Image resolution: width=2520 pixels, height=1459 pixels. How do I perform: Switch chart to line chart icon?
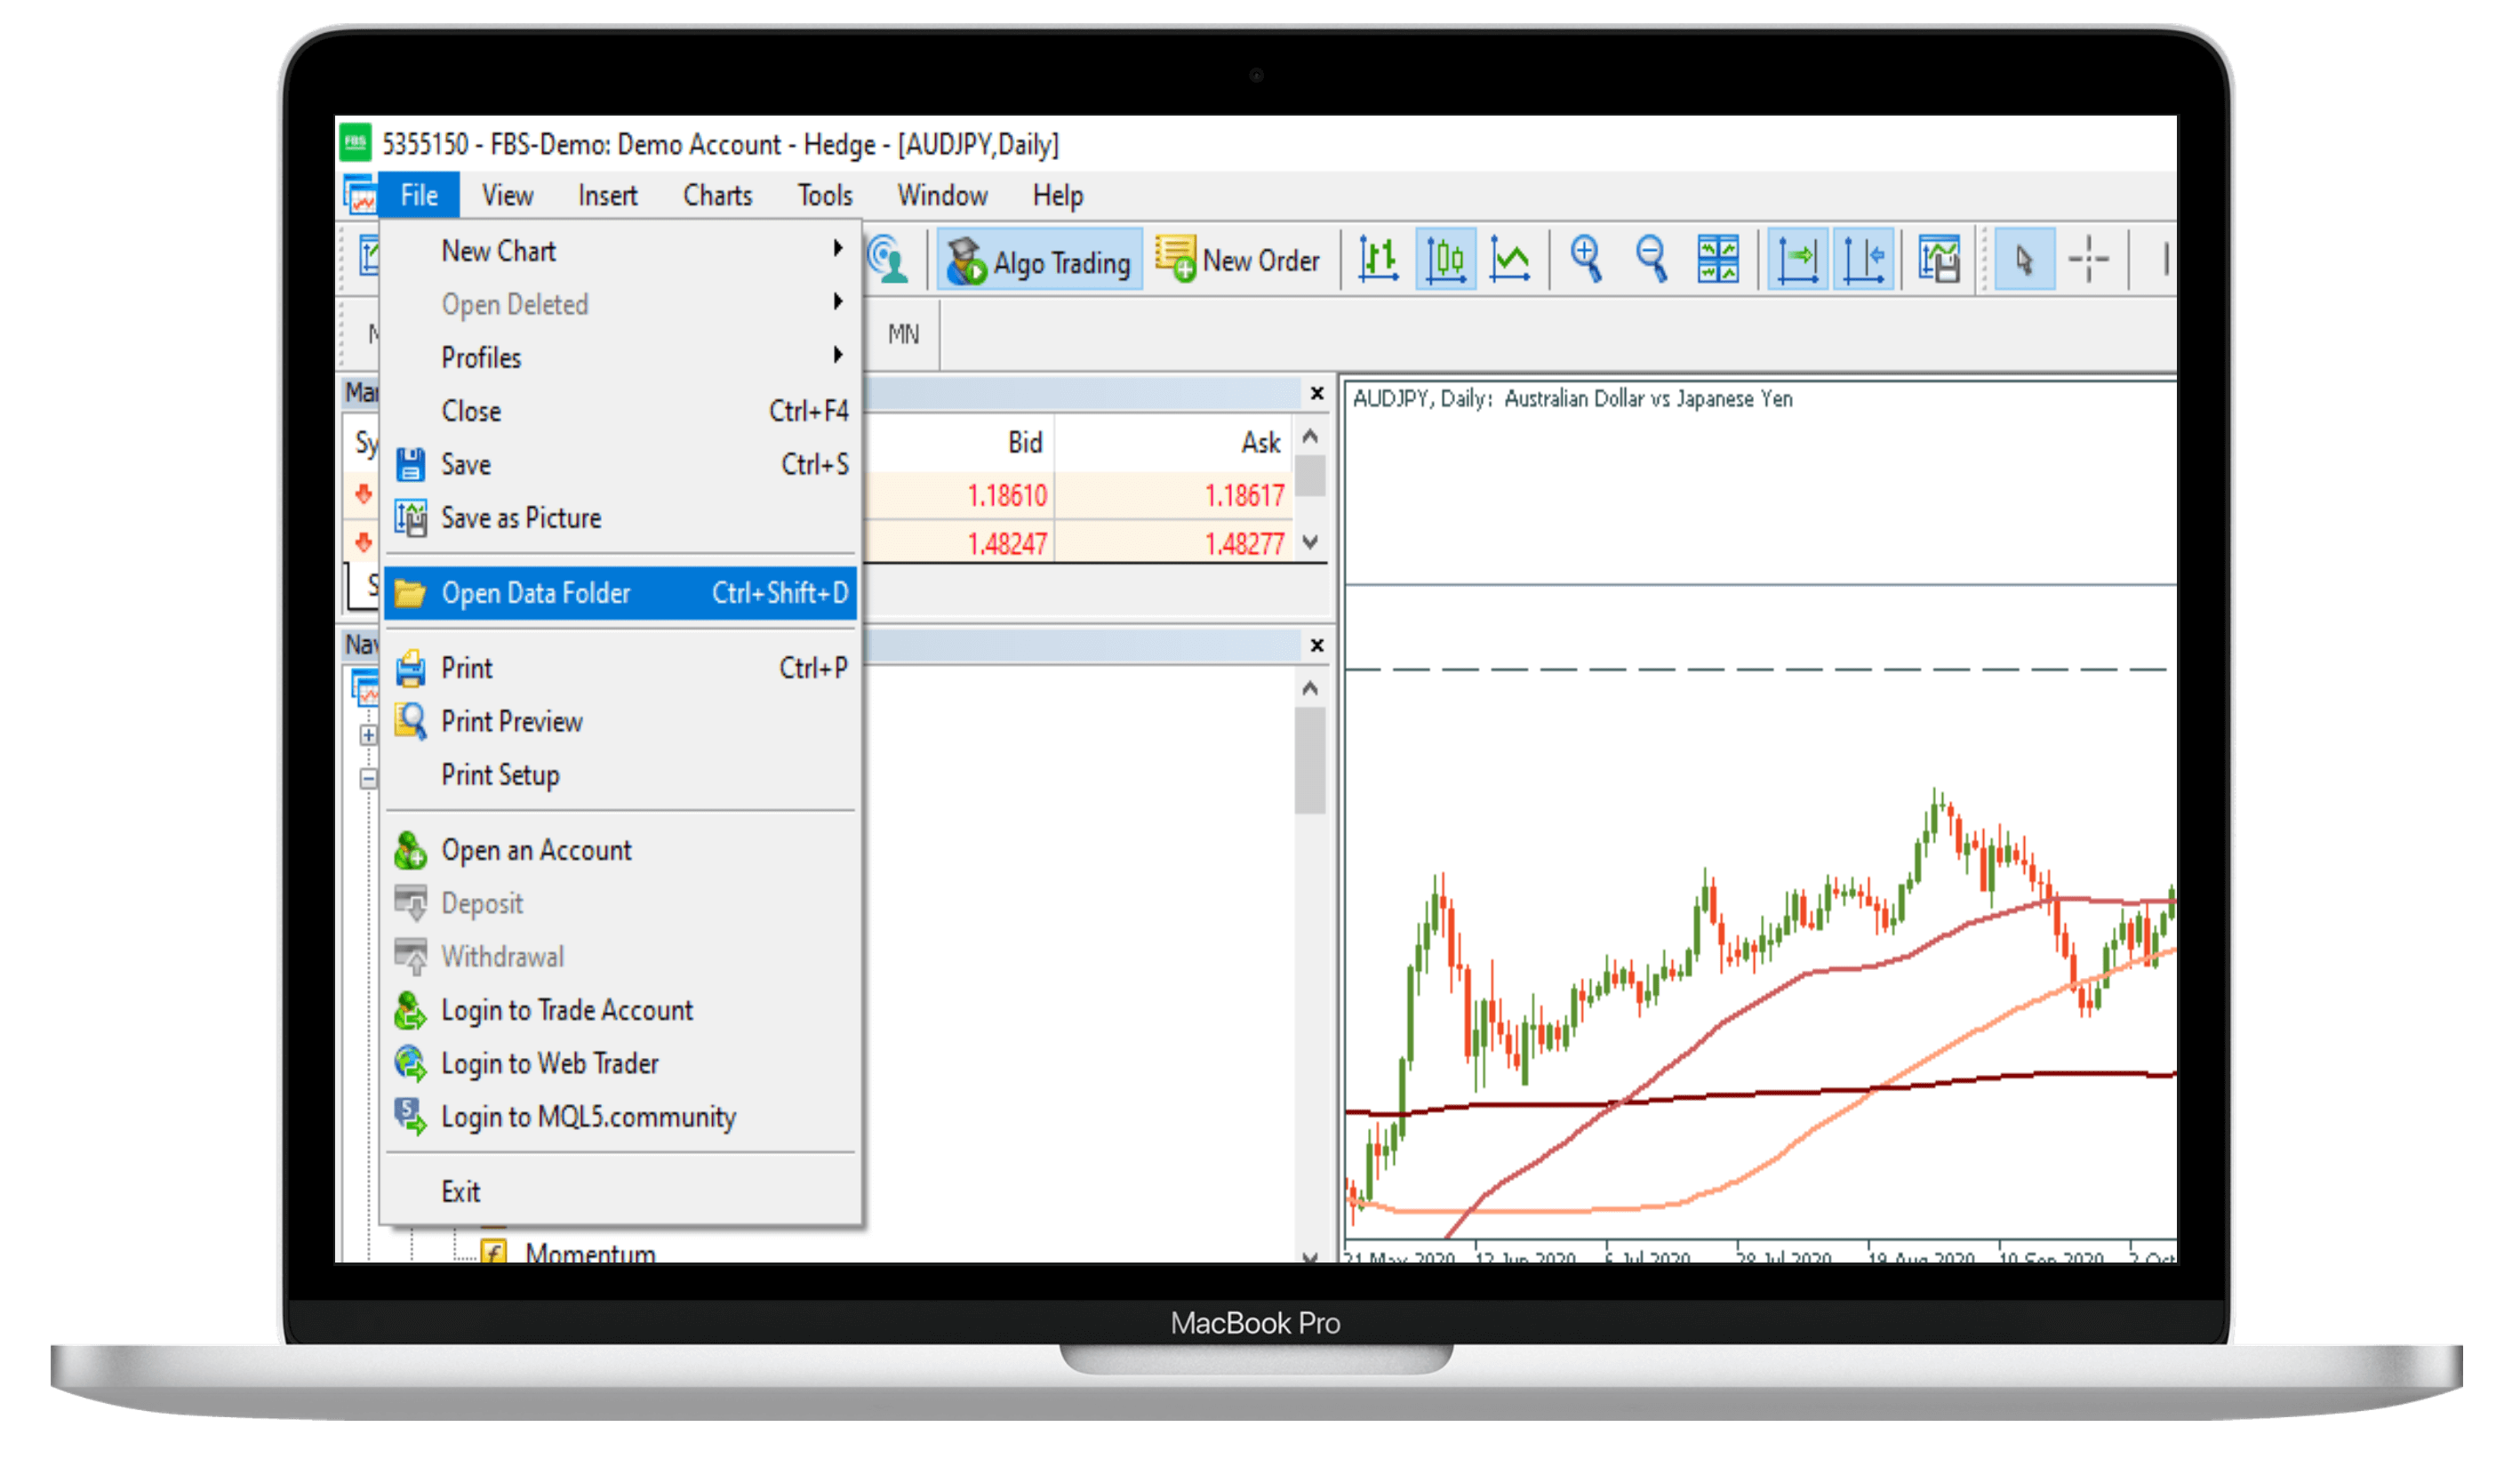coord(1509,260)
